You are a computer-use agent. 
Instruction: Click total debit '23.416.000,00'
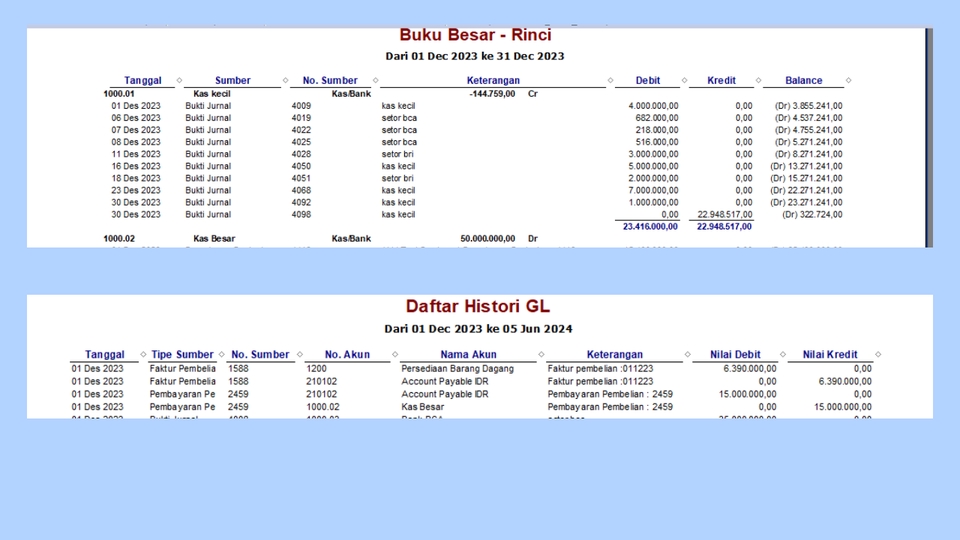point(650,227)
